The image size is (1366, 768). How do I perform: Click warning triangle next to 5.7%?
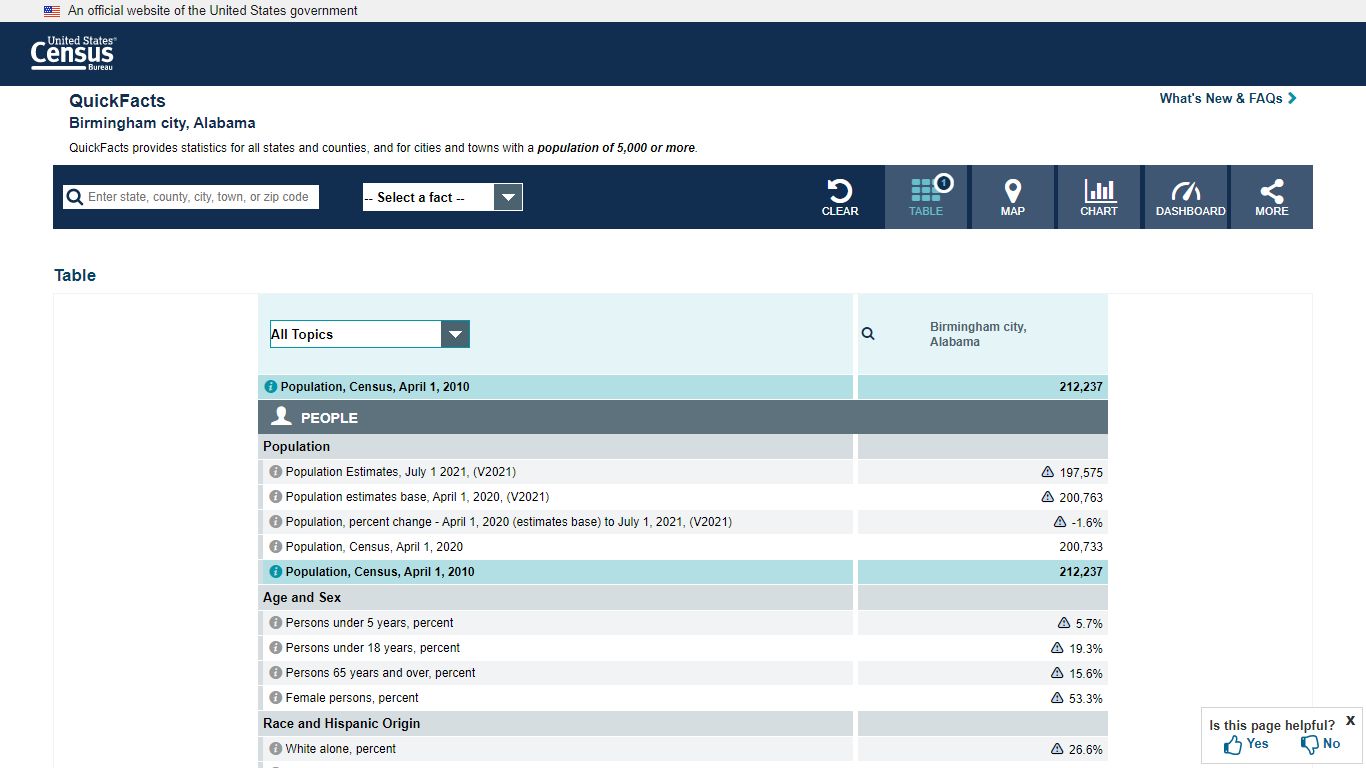click(1064, 623)
